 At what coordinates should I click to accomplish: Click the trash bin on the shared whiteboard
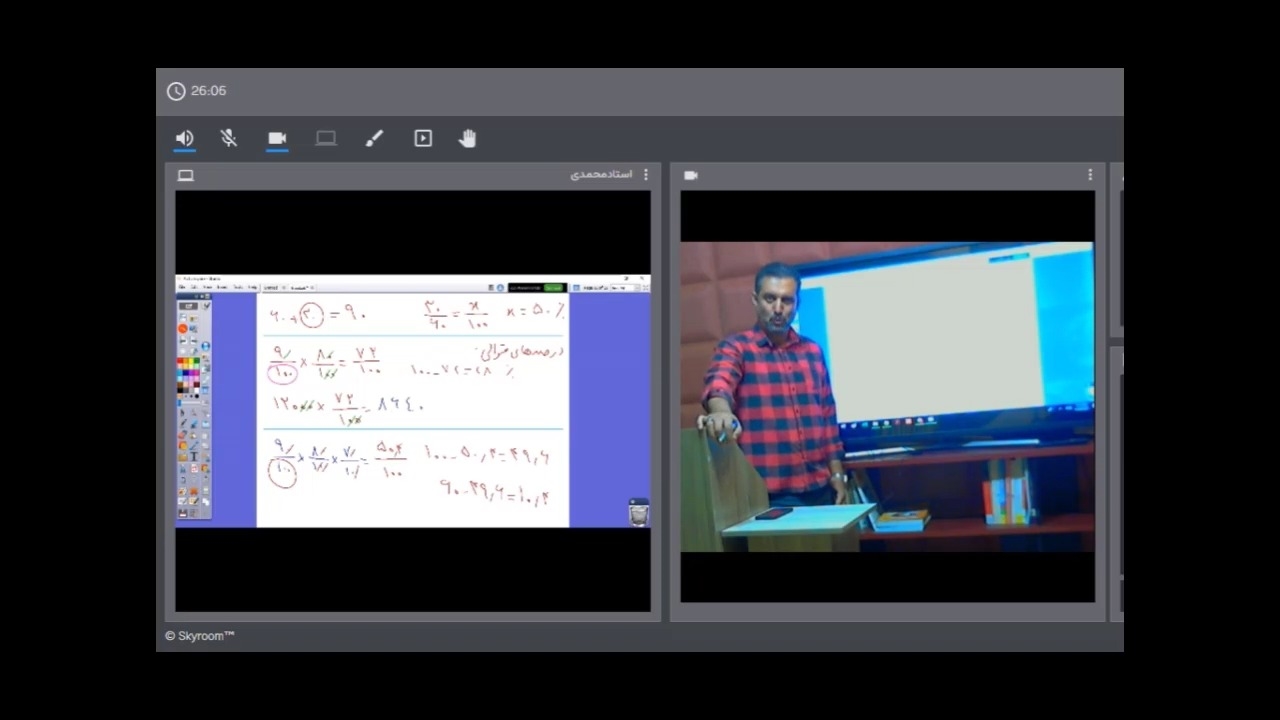[638, 513]
